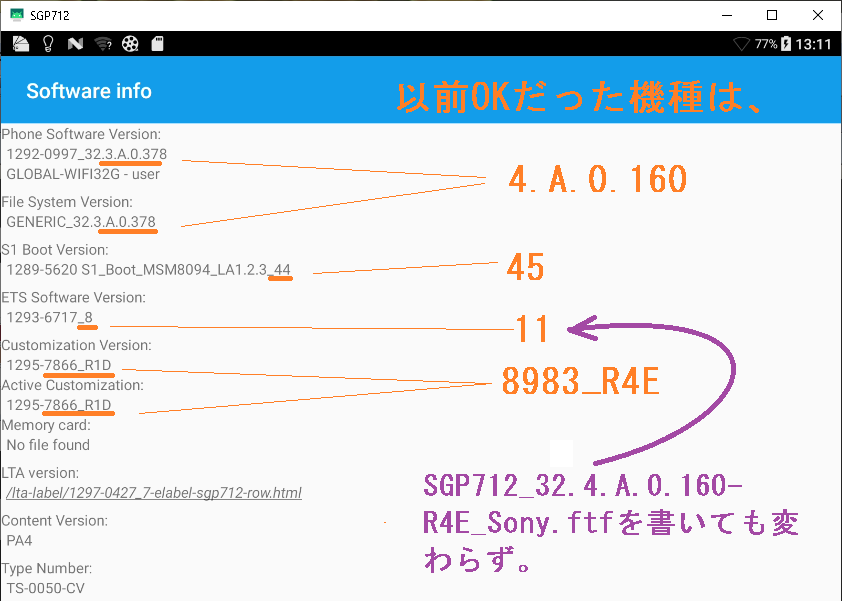Click the Memory card label
The image size is (842, 601).
pyautogui.click(x=46, y=425)
